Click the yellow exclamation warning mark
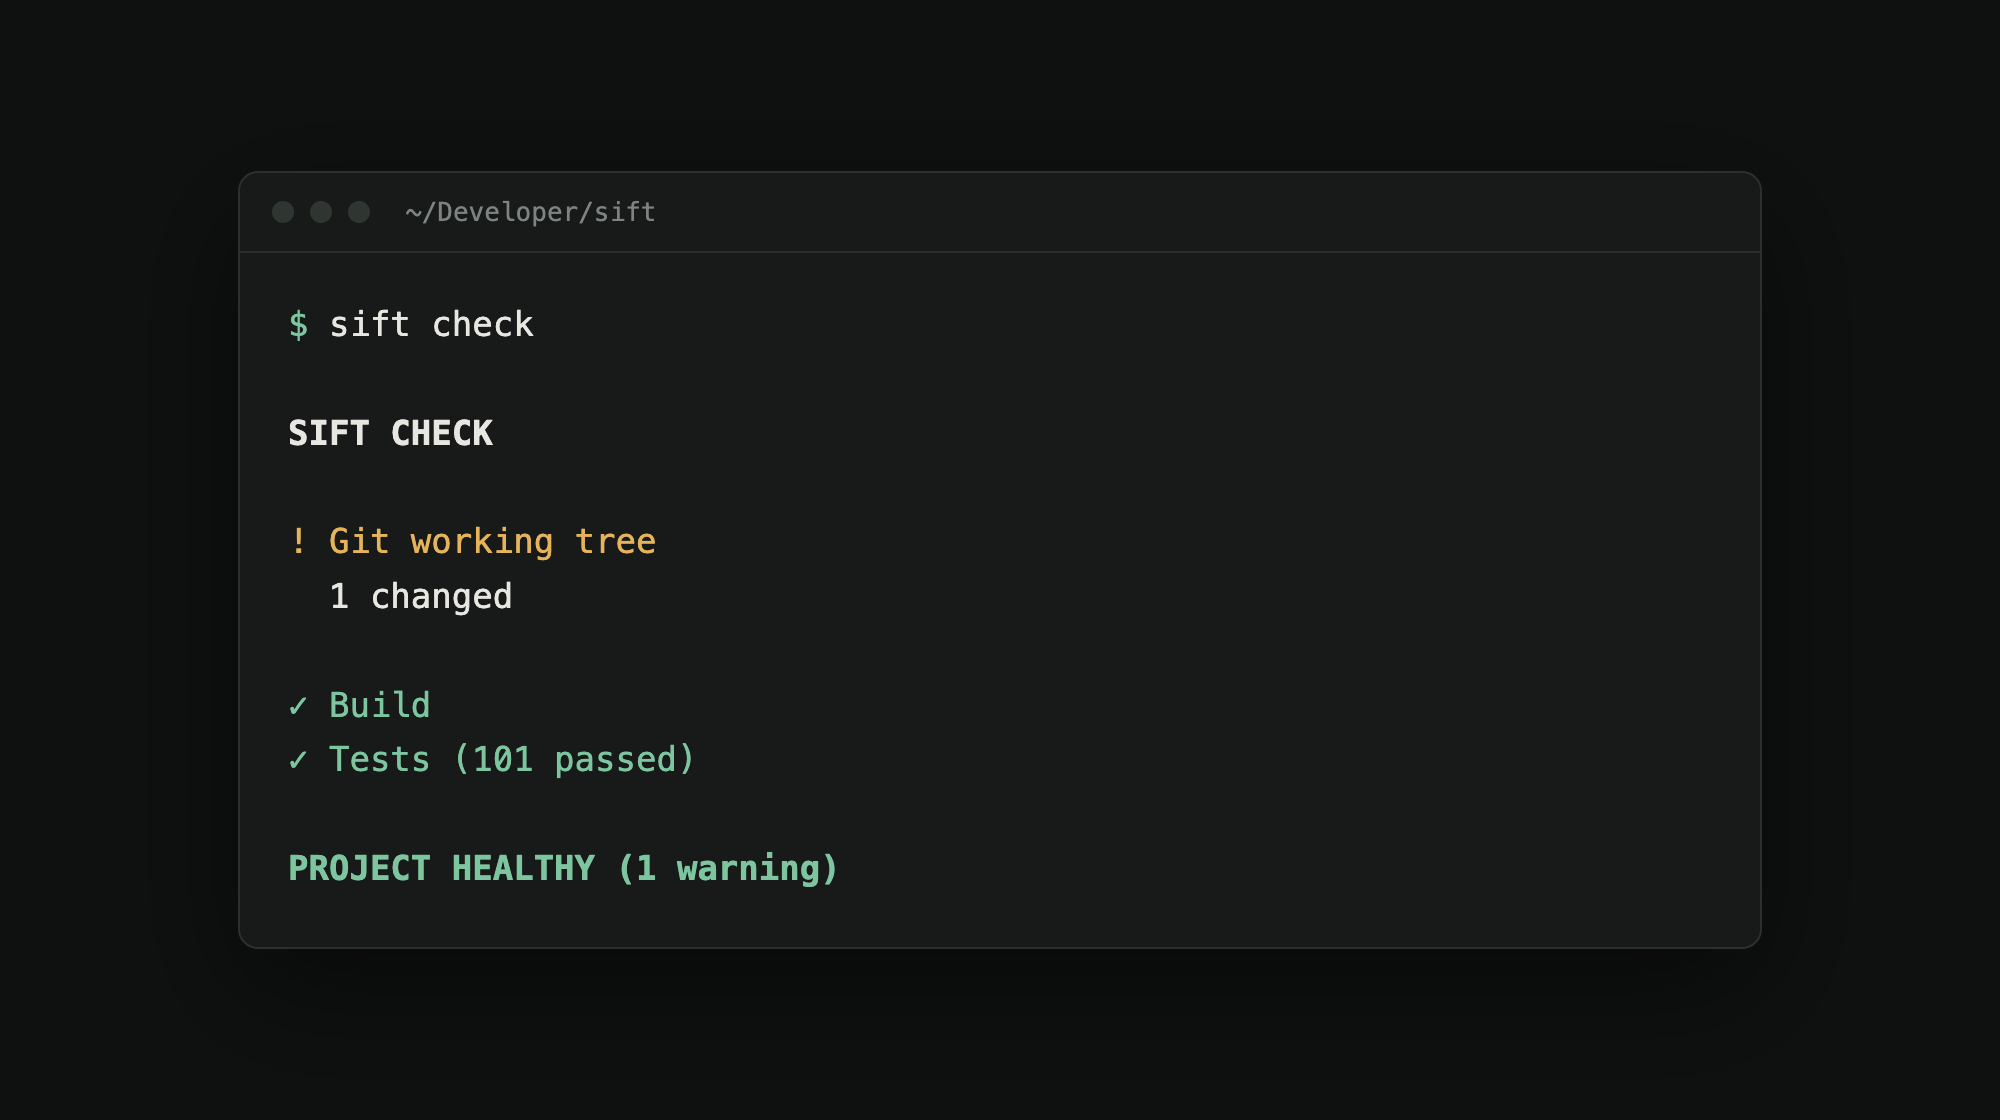 coord(298,541)
